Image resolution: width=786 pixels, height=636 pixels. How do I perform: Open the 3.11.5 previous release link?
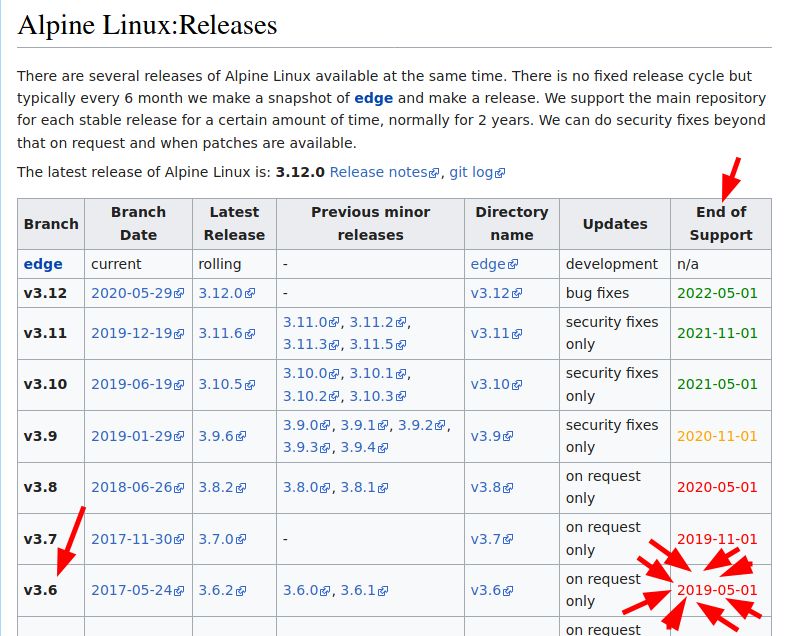point(377,344)
